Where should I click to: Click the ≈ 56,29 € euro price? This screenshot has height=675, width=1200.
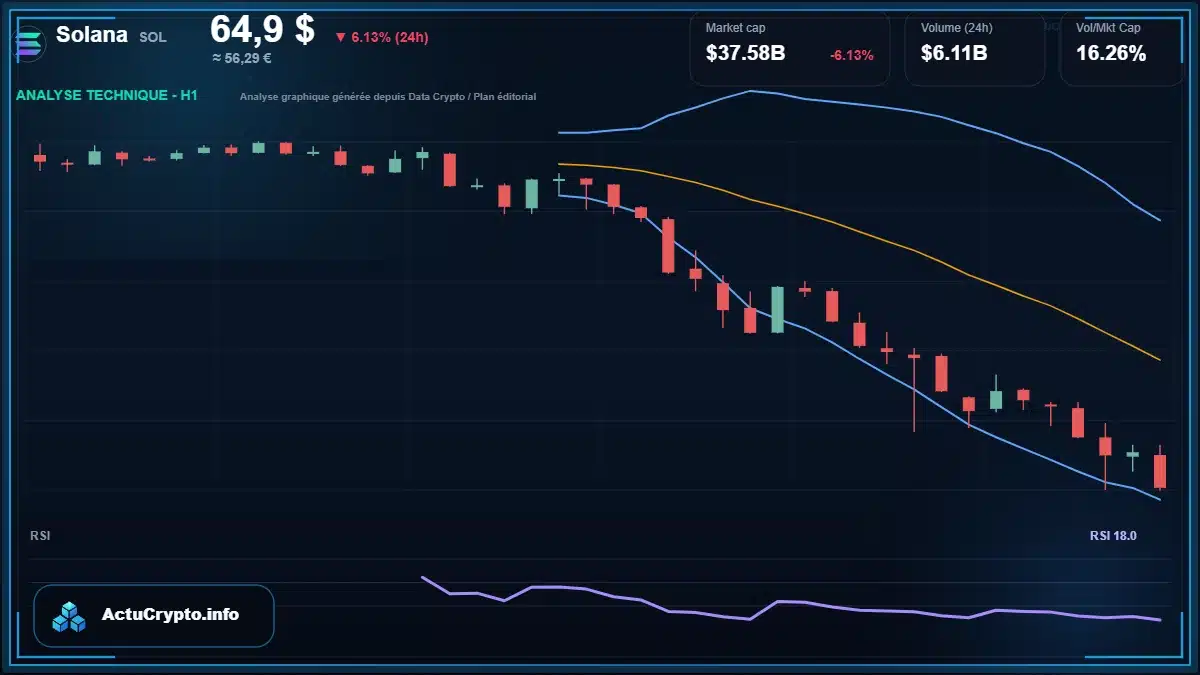point(241,58)
